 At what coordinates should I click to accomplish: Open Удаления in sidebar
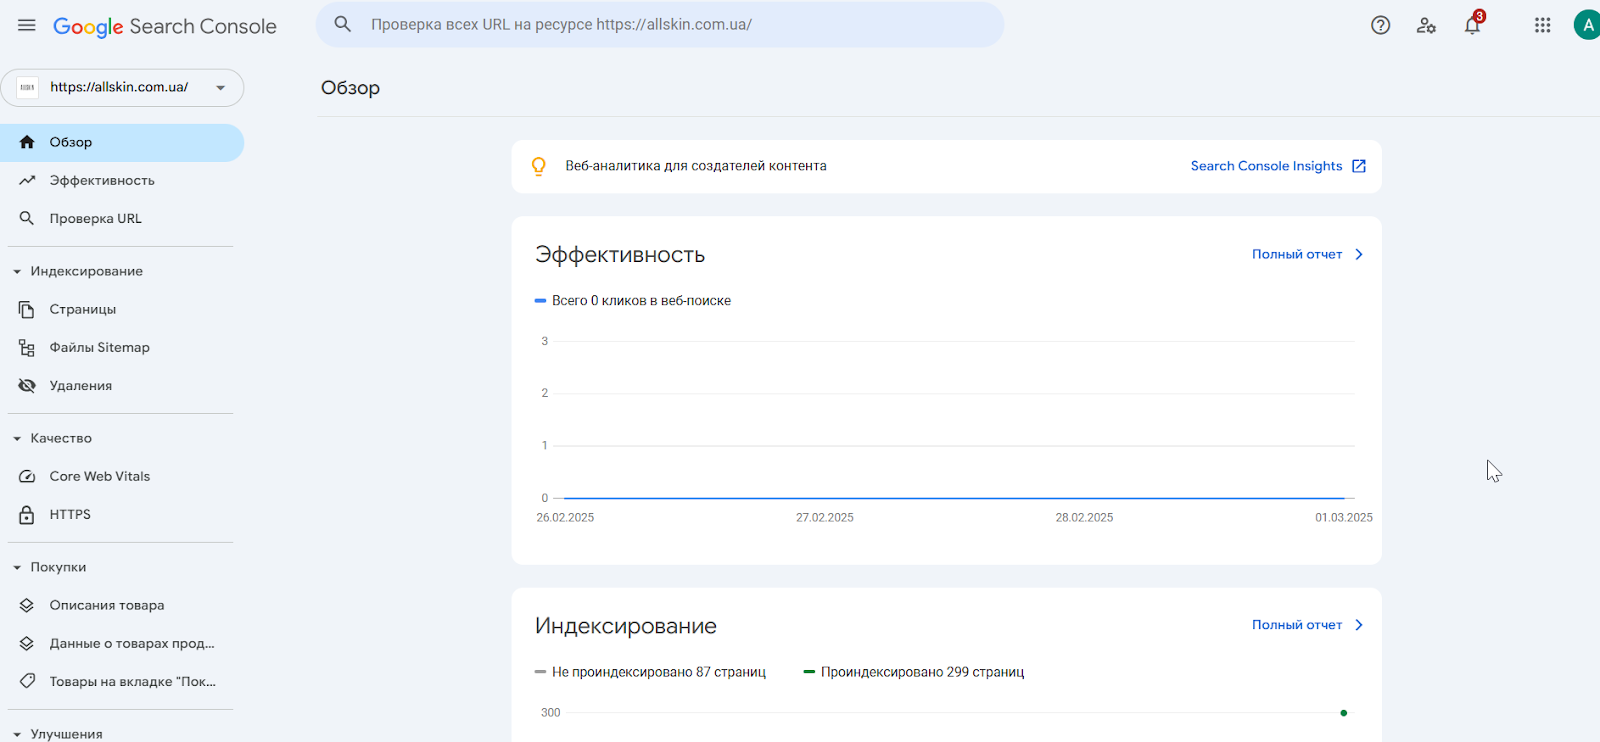[x=122, y=385]
